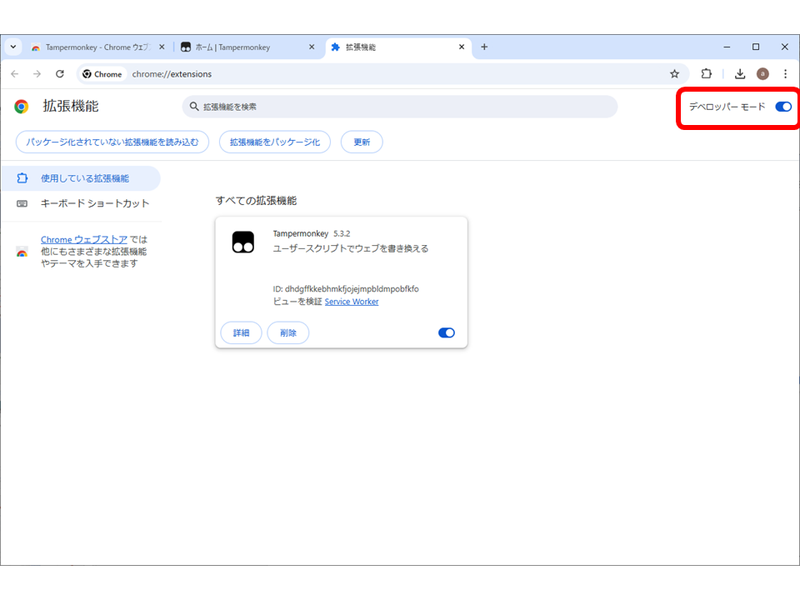Click the Tampermonkey name on the card

coord(301,234)
